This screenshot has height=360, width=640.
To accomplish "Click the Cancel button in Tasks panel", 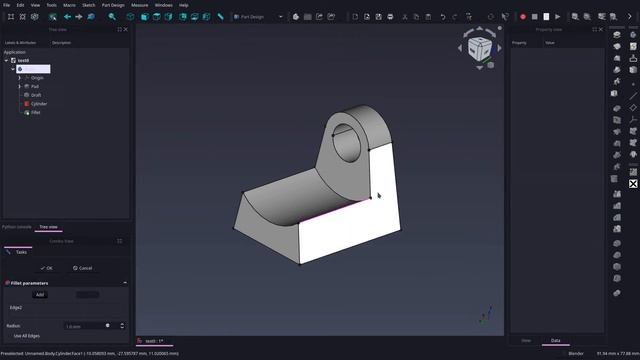I will coord(82,268).
